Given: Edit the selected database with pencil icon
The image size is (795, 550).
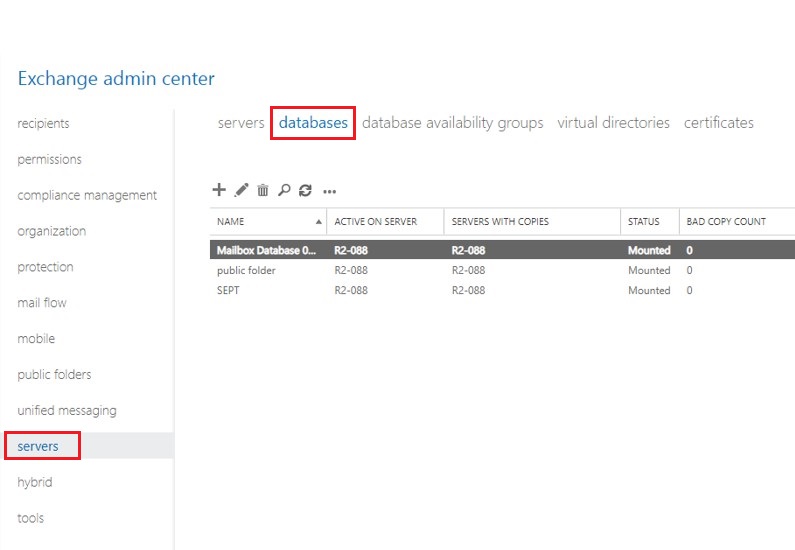Looking at the screenshot, I should (x=241, y=190).
